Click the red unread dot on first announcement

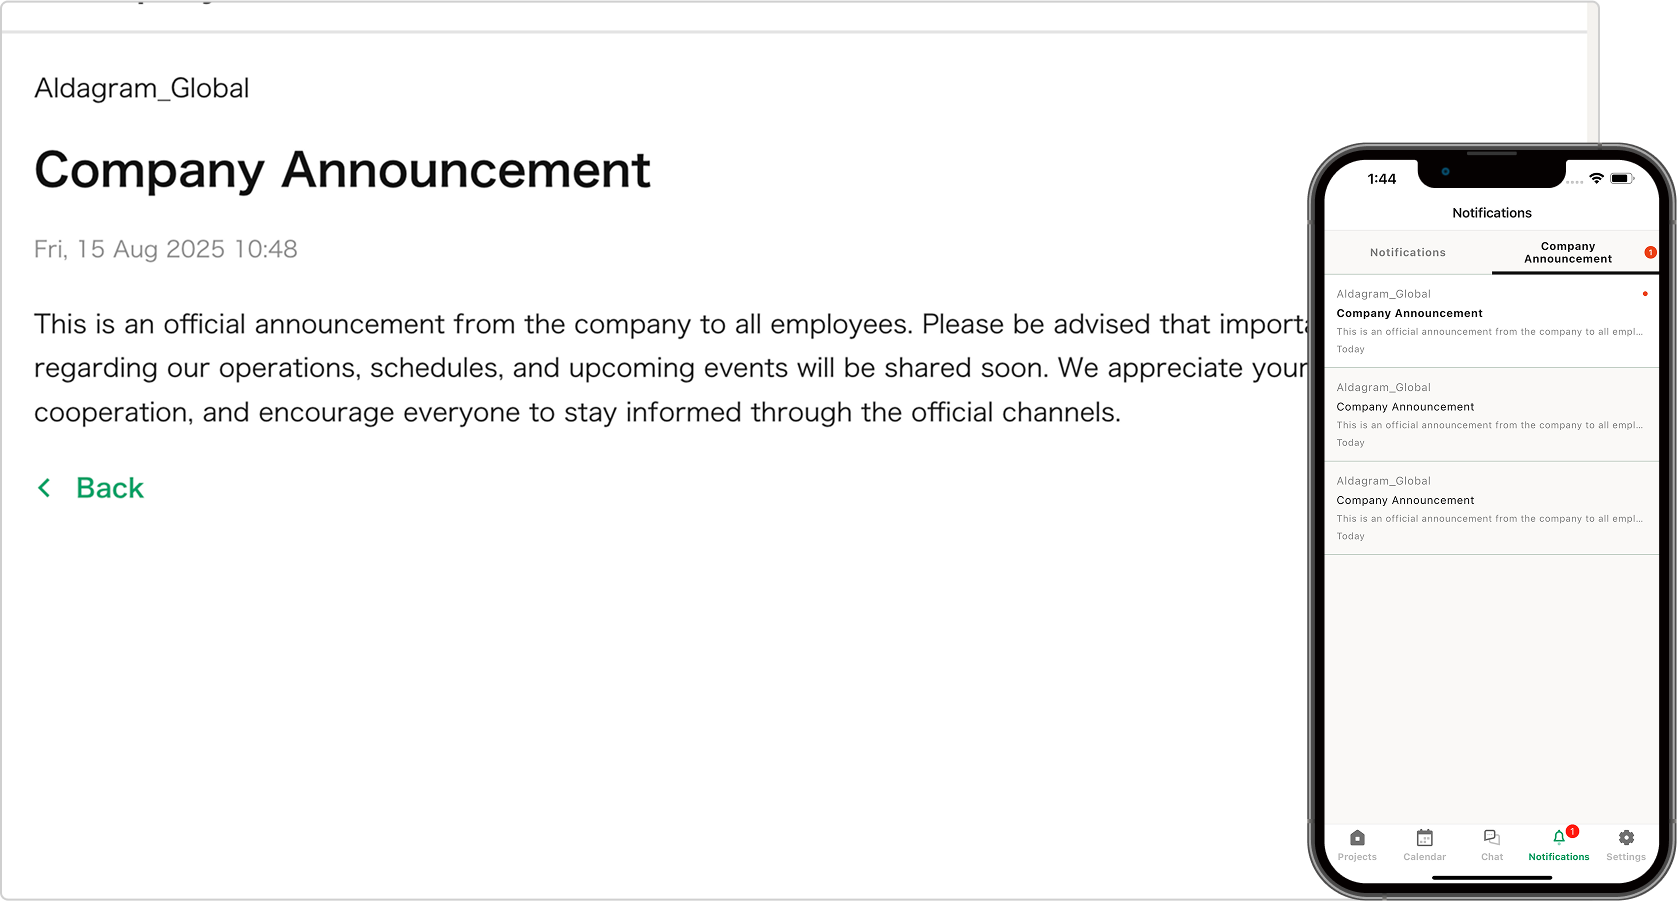1645,294
